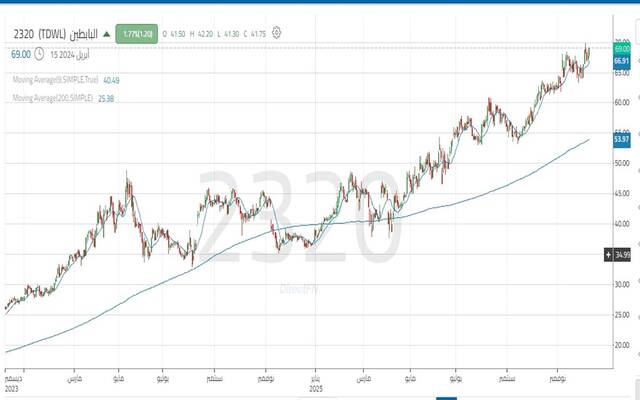Click the blue 53.97 price axis tag
This screenshot has height=400, width=640.
pyautogui.click(x=621, y=140)
